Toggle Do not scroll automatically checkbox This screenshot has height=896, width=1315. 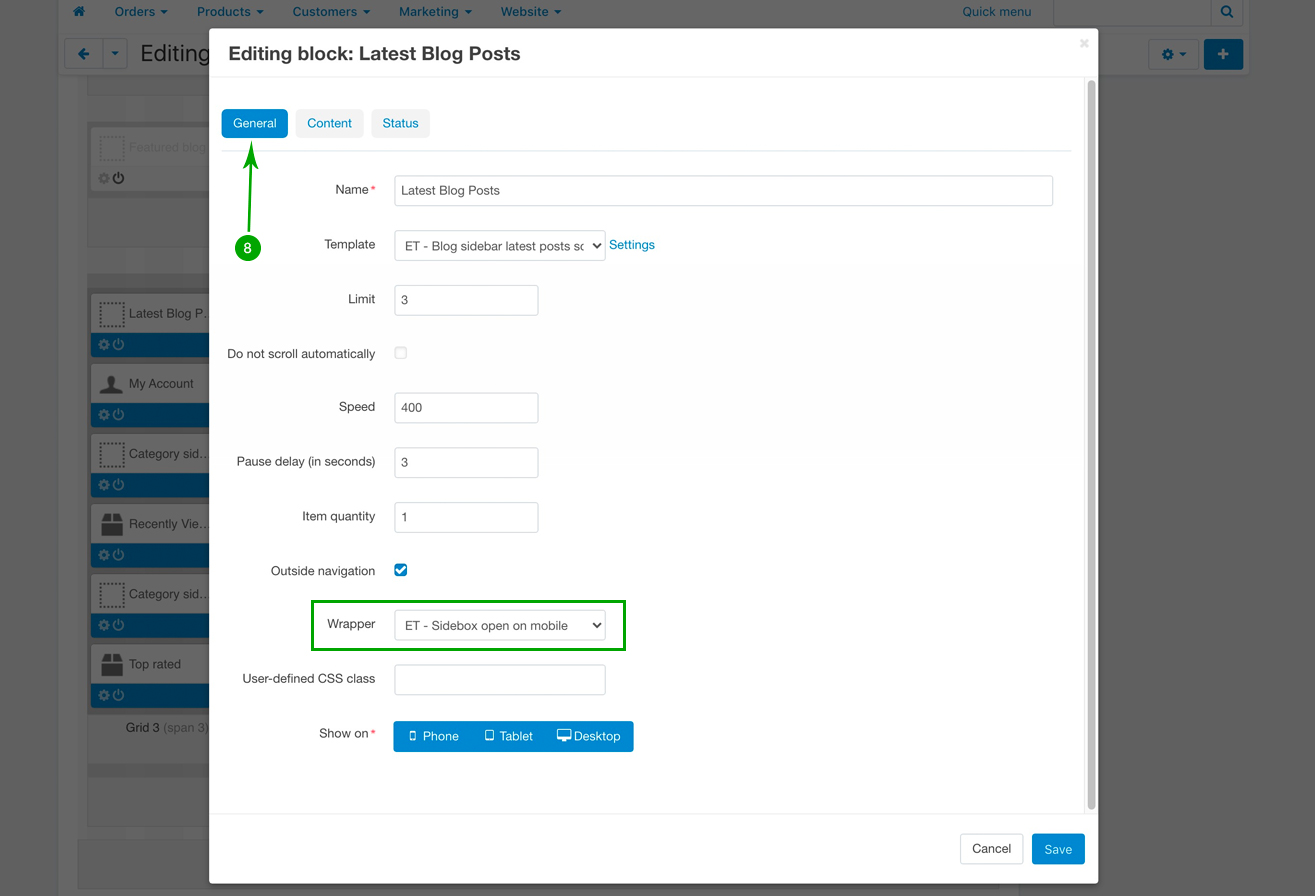(x=401, y=353)
